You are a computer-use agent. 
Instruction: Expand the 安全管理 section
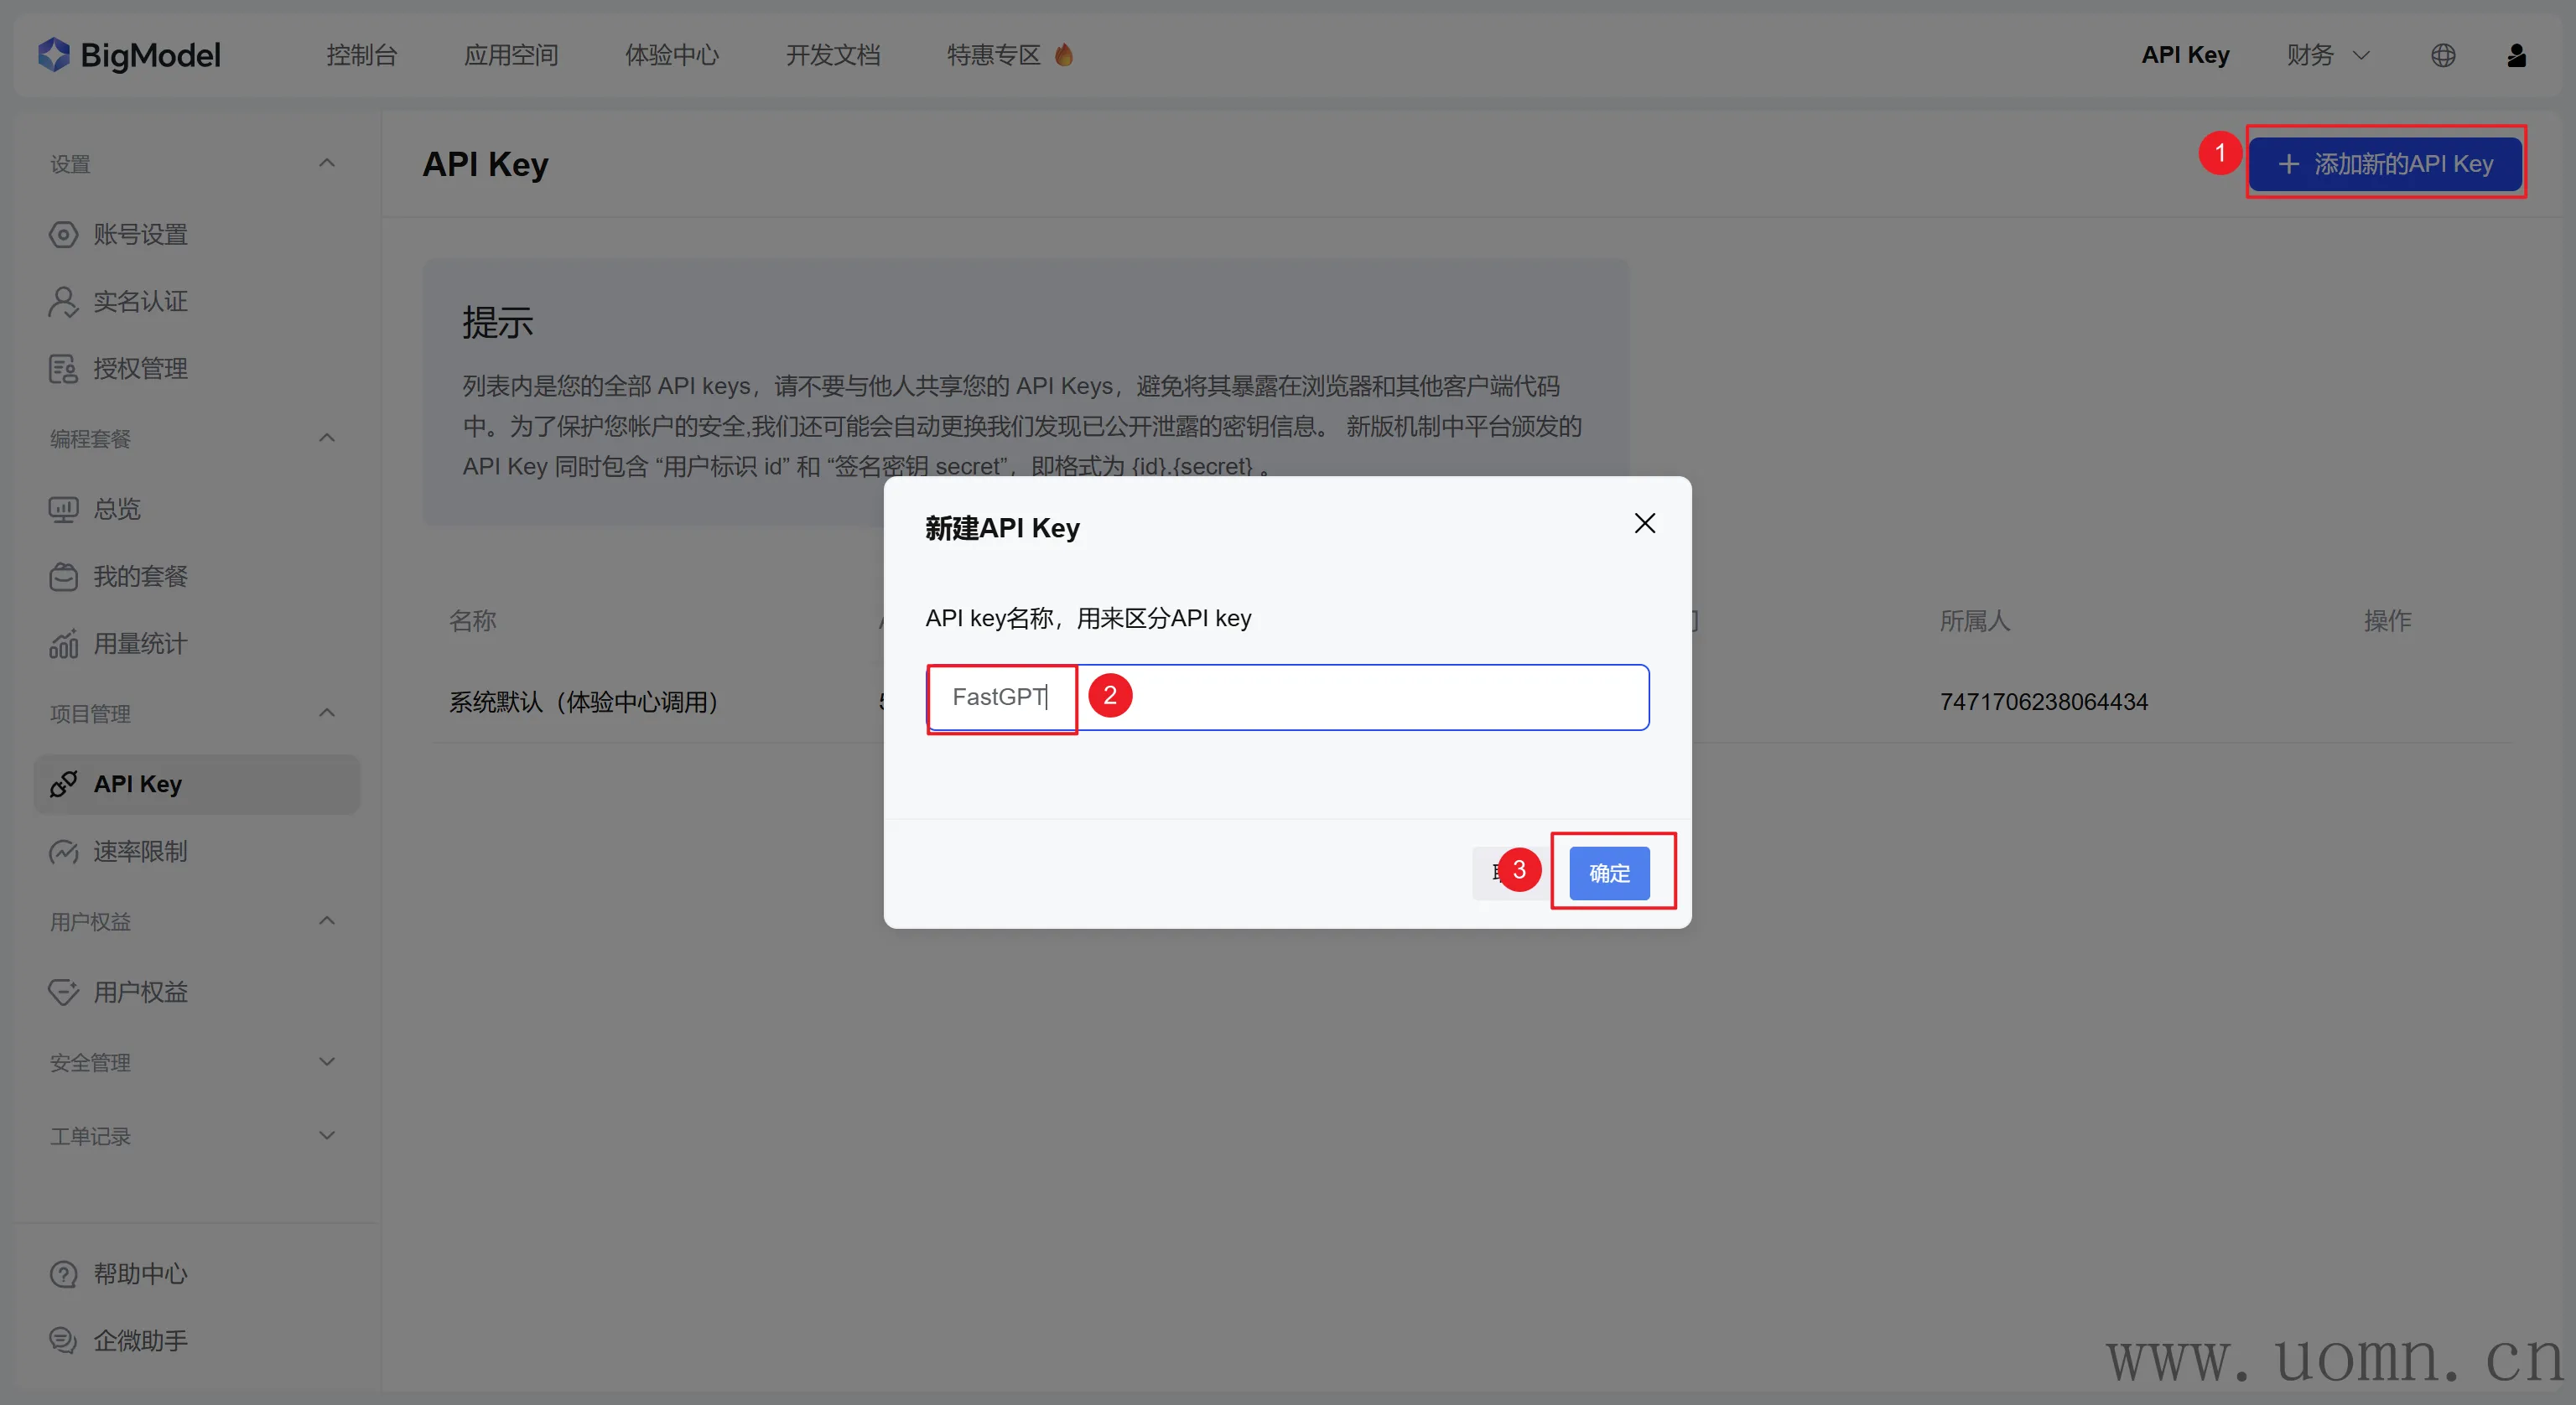point(326,1061)
